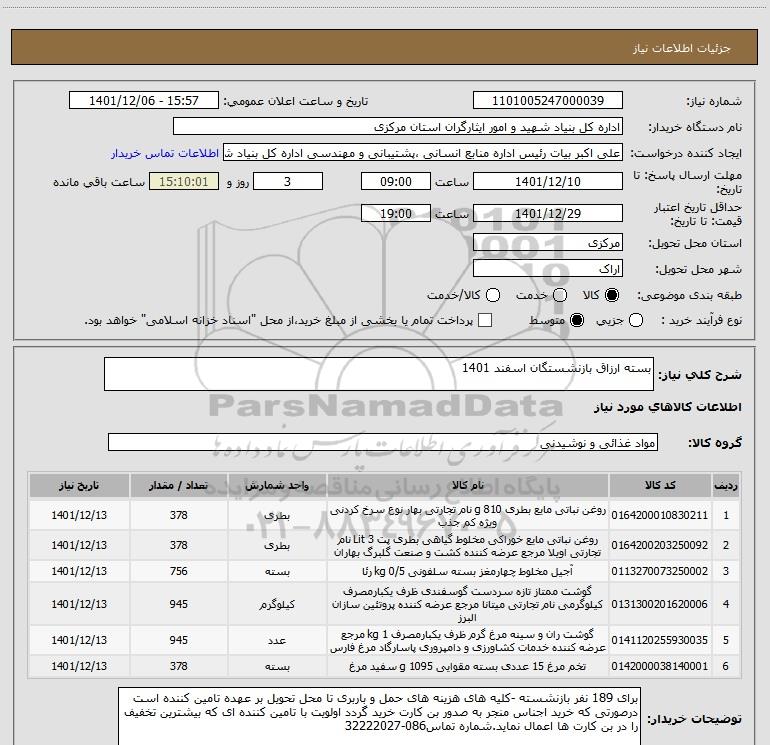This screenshot has height=745, width=770.
Task: Click product code 0131300201620006
Action: tap(660, 604)
